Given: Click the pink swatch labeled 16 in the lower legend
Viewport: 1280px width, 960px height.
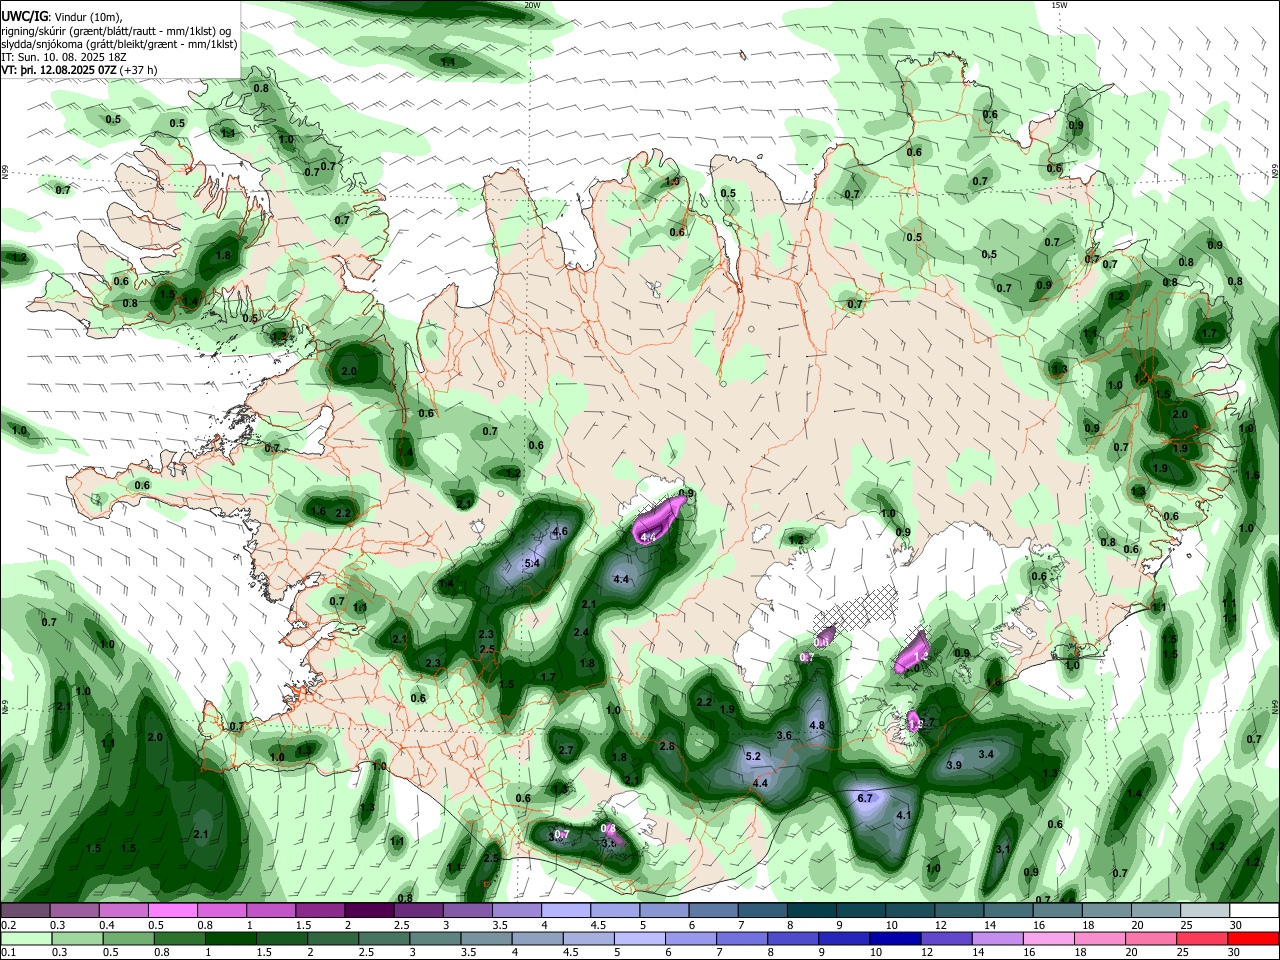Looking at the screenshot, I should pyautogui.click(x=1048, y=939).
